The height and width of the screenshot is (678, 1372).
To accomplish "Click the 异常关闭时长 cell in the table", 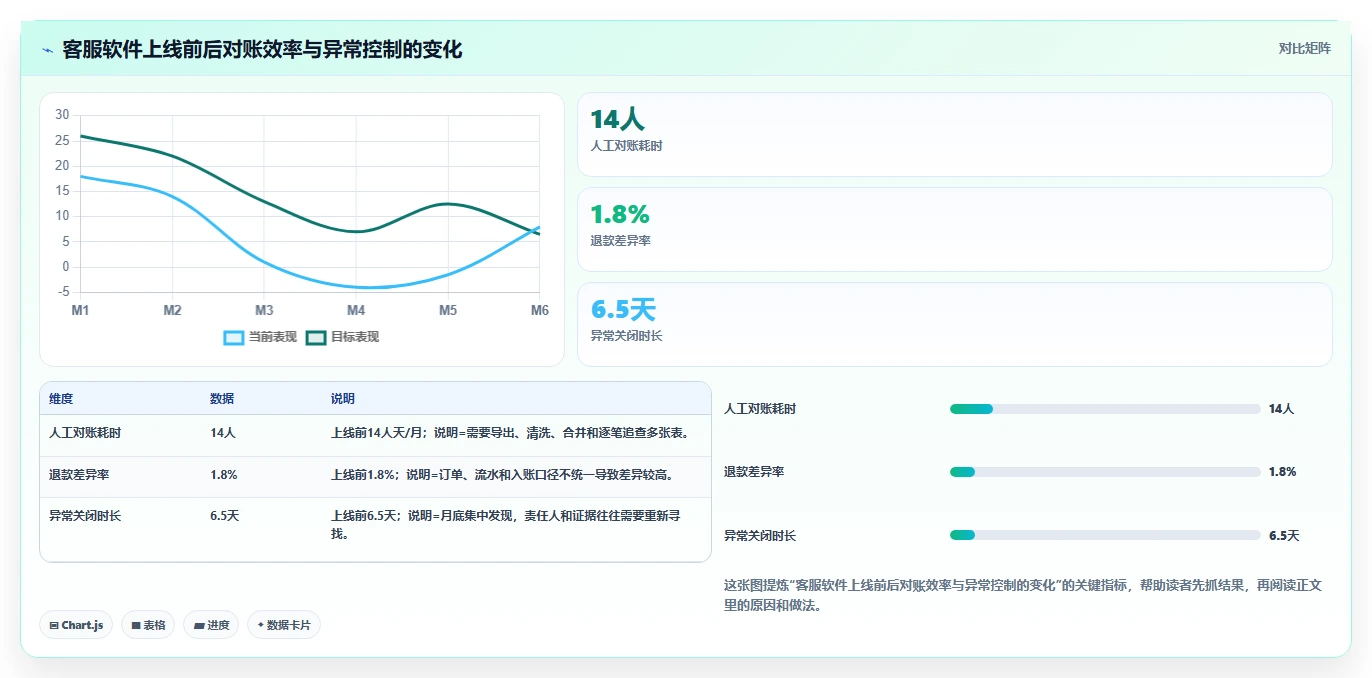I will tap(85, 516).
